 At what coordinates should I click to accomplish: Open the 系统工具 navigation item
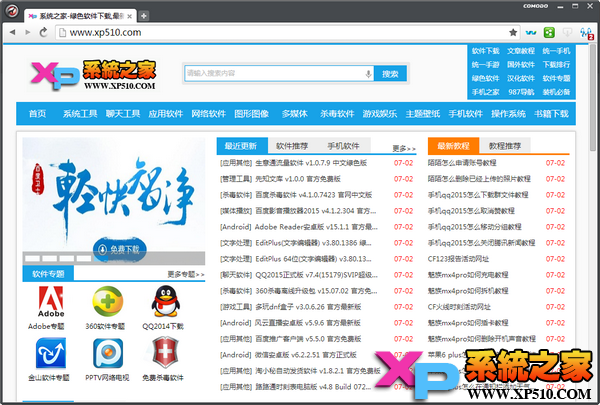[80, 114]
